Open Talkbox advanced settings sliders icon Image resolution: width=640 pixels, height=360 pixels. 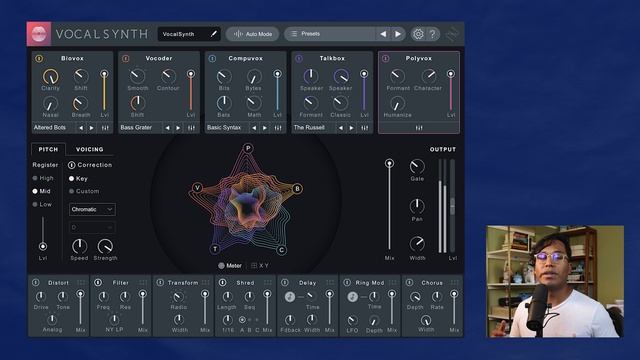[364, 128]
